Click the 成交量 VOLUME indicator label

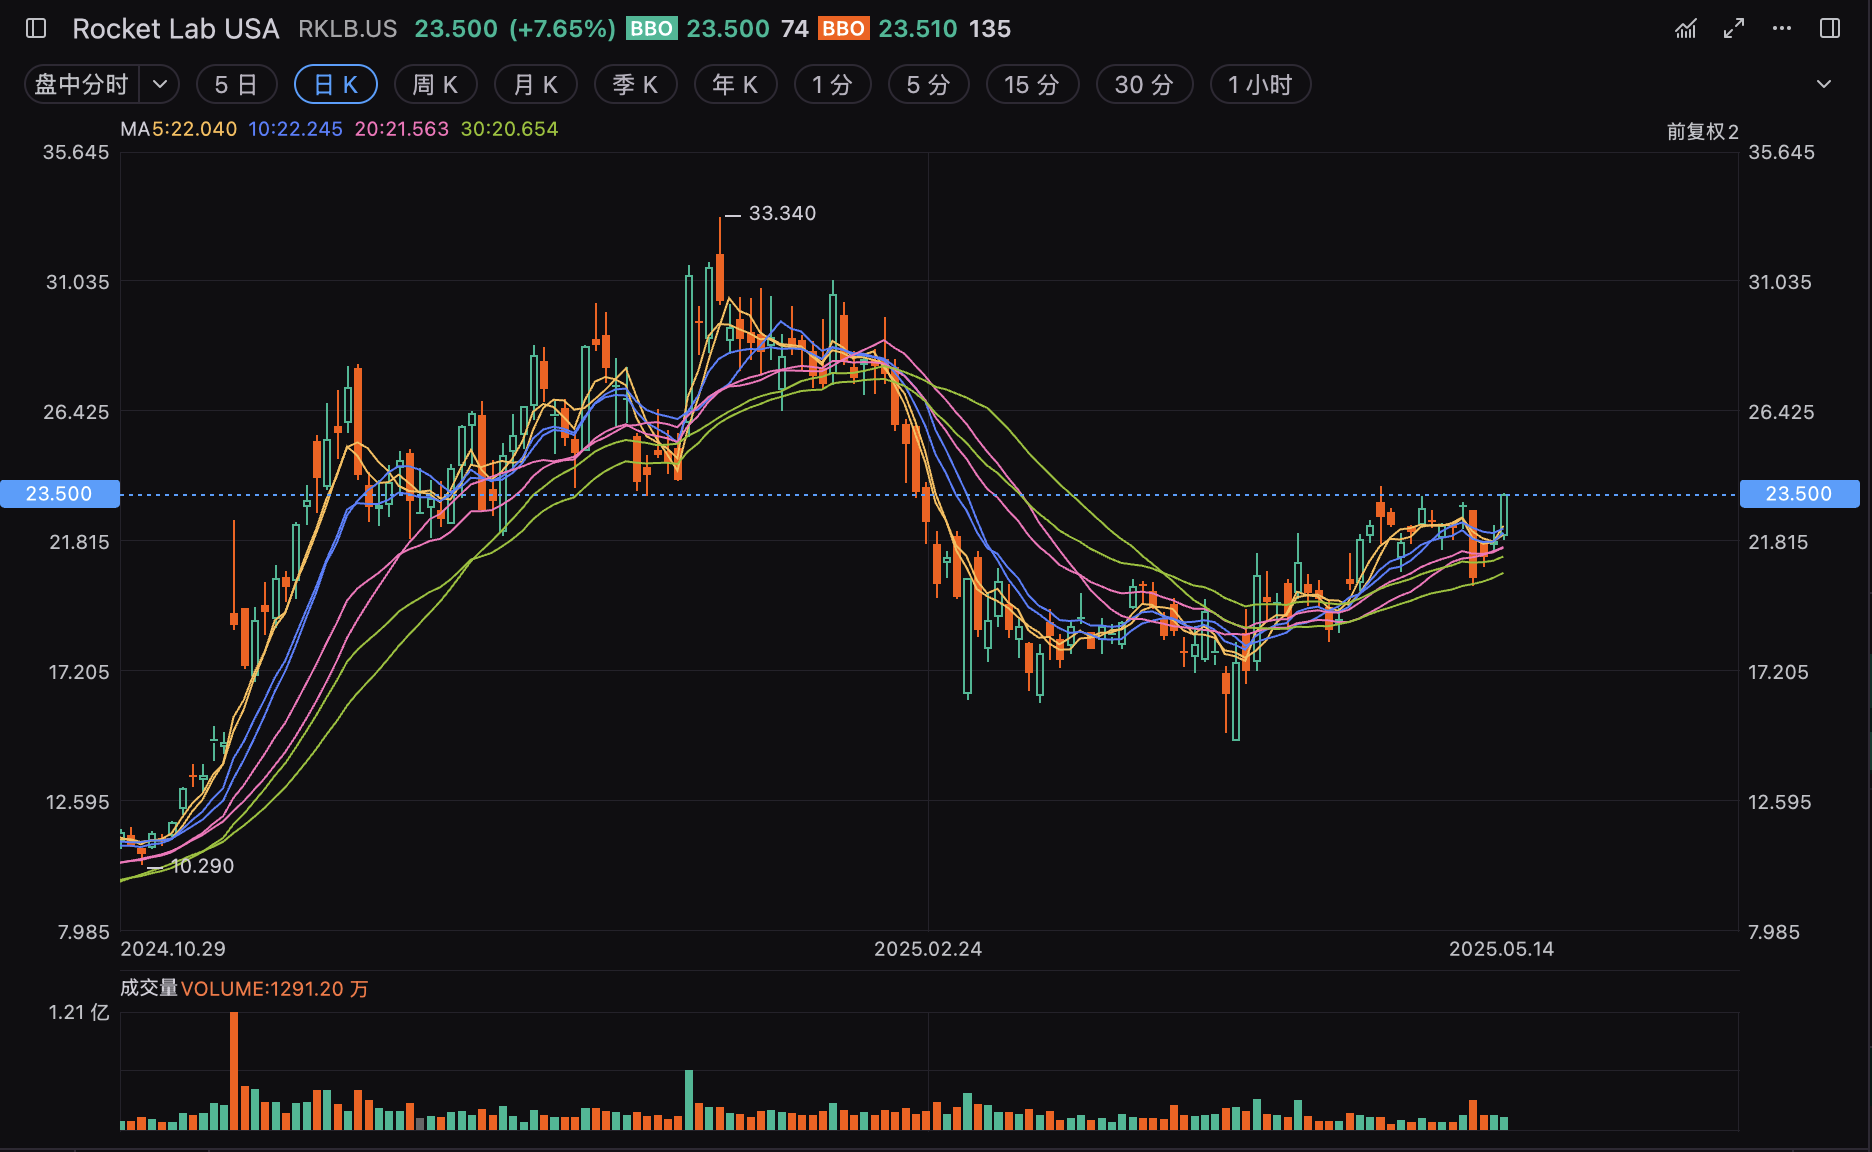point(244,989)
